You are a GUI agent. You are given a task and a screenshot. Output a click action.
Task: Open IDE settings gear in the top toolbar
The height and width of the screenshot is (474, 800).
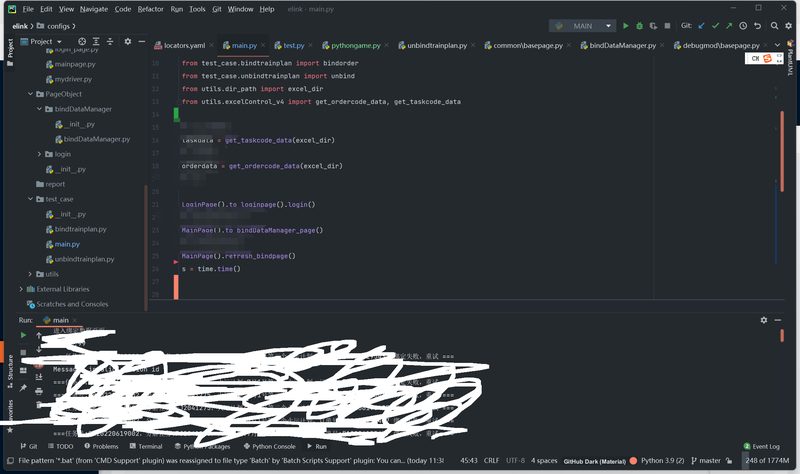point(789,26)
